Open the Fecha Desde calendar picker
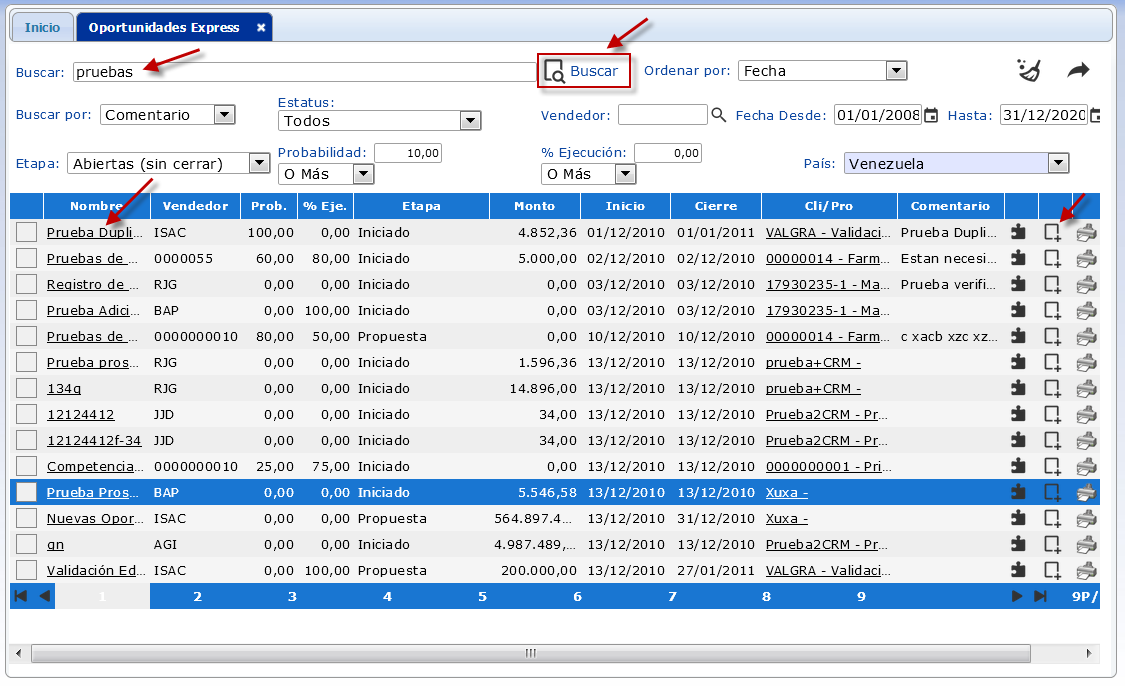 tap(931, 115)
